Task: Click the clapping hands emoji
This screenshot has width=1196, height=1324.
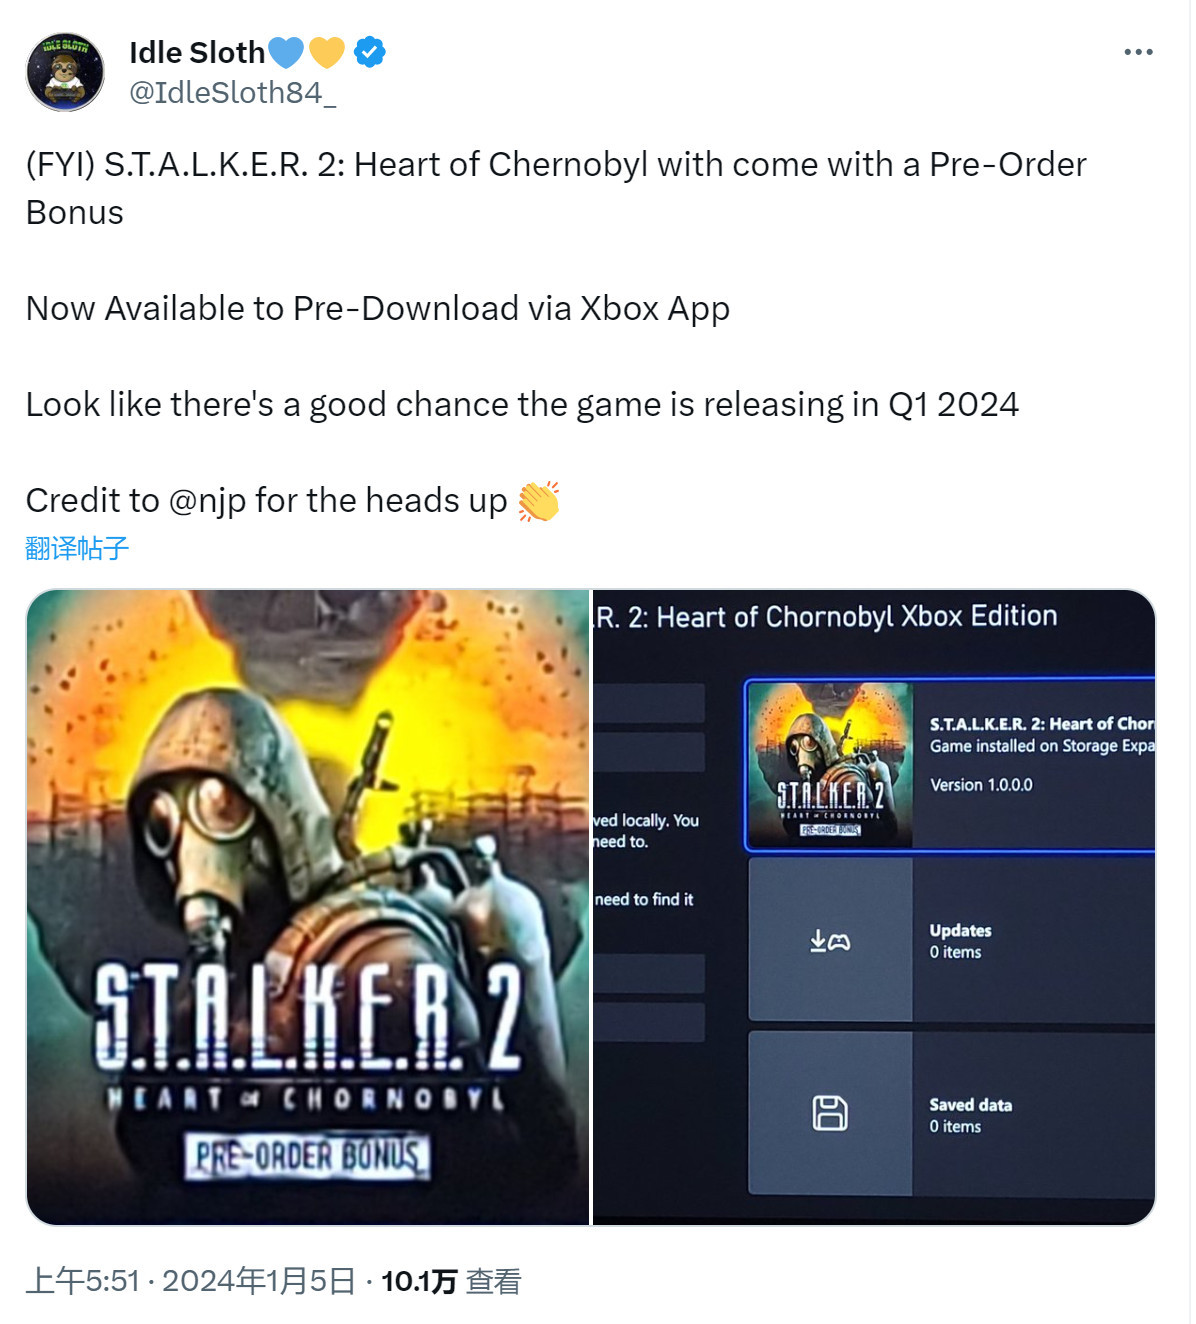Action: click(538, 501)
